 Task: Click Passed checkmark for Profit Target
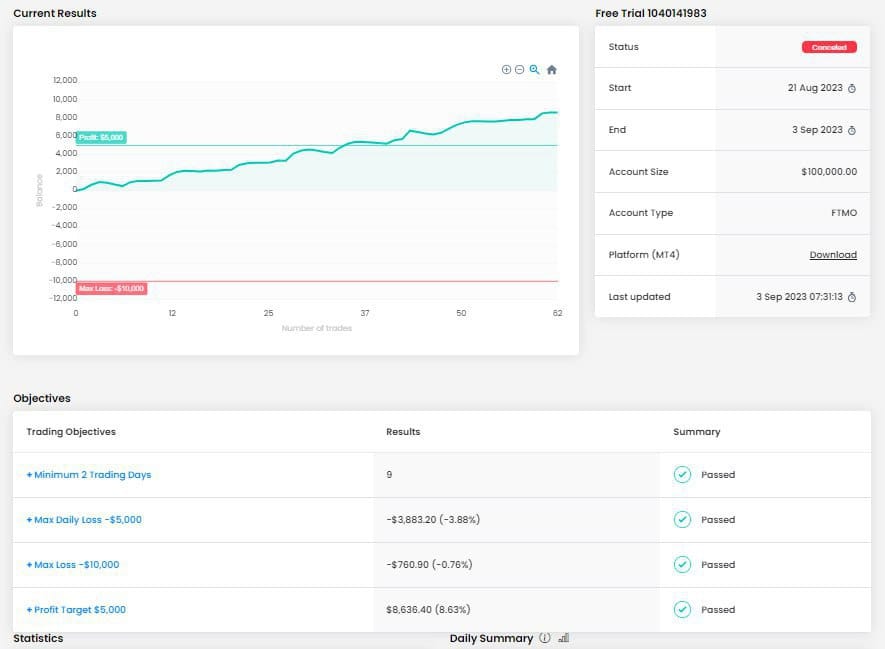682,609
